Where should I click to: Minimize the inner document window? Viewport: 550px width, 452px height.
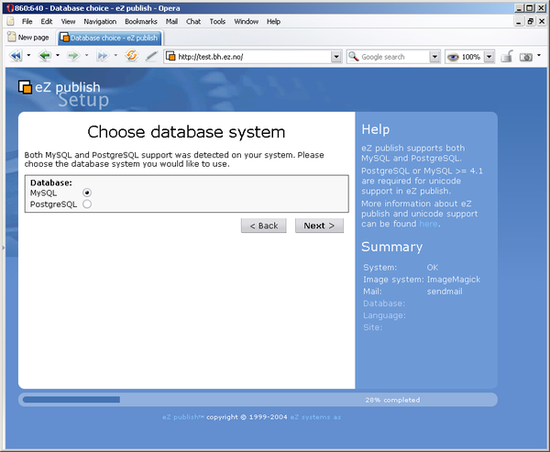pyautogui.click(x=518, y=22)
